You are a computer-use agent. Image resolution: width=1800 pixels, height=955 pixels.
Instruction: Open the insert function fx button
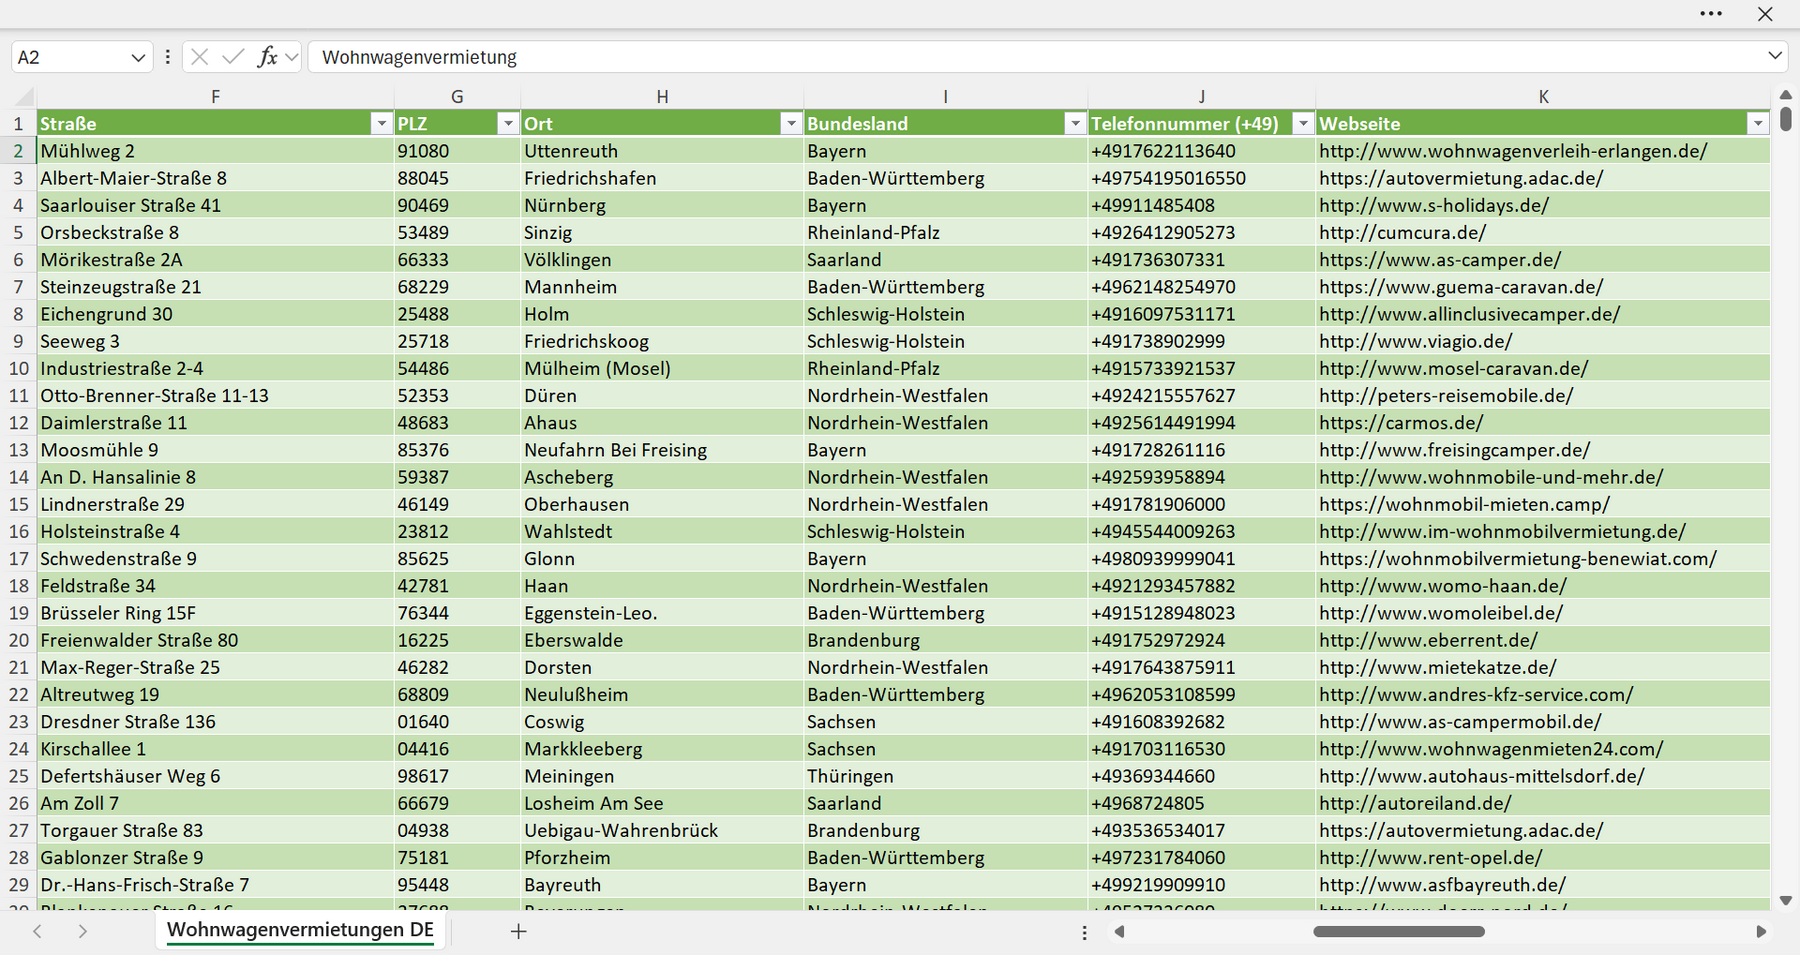point(267,57)
